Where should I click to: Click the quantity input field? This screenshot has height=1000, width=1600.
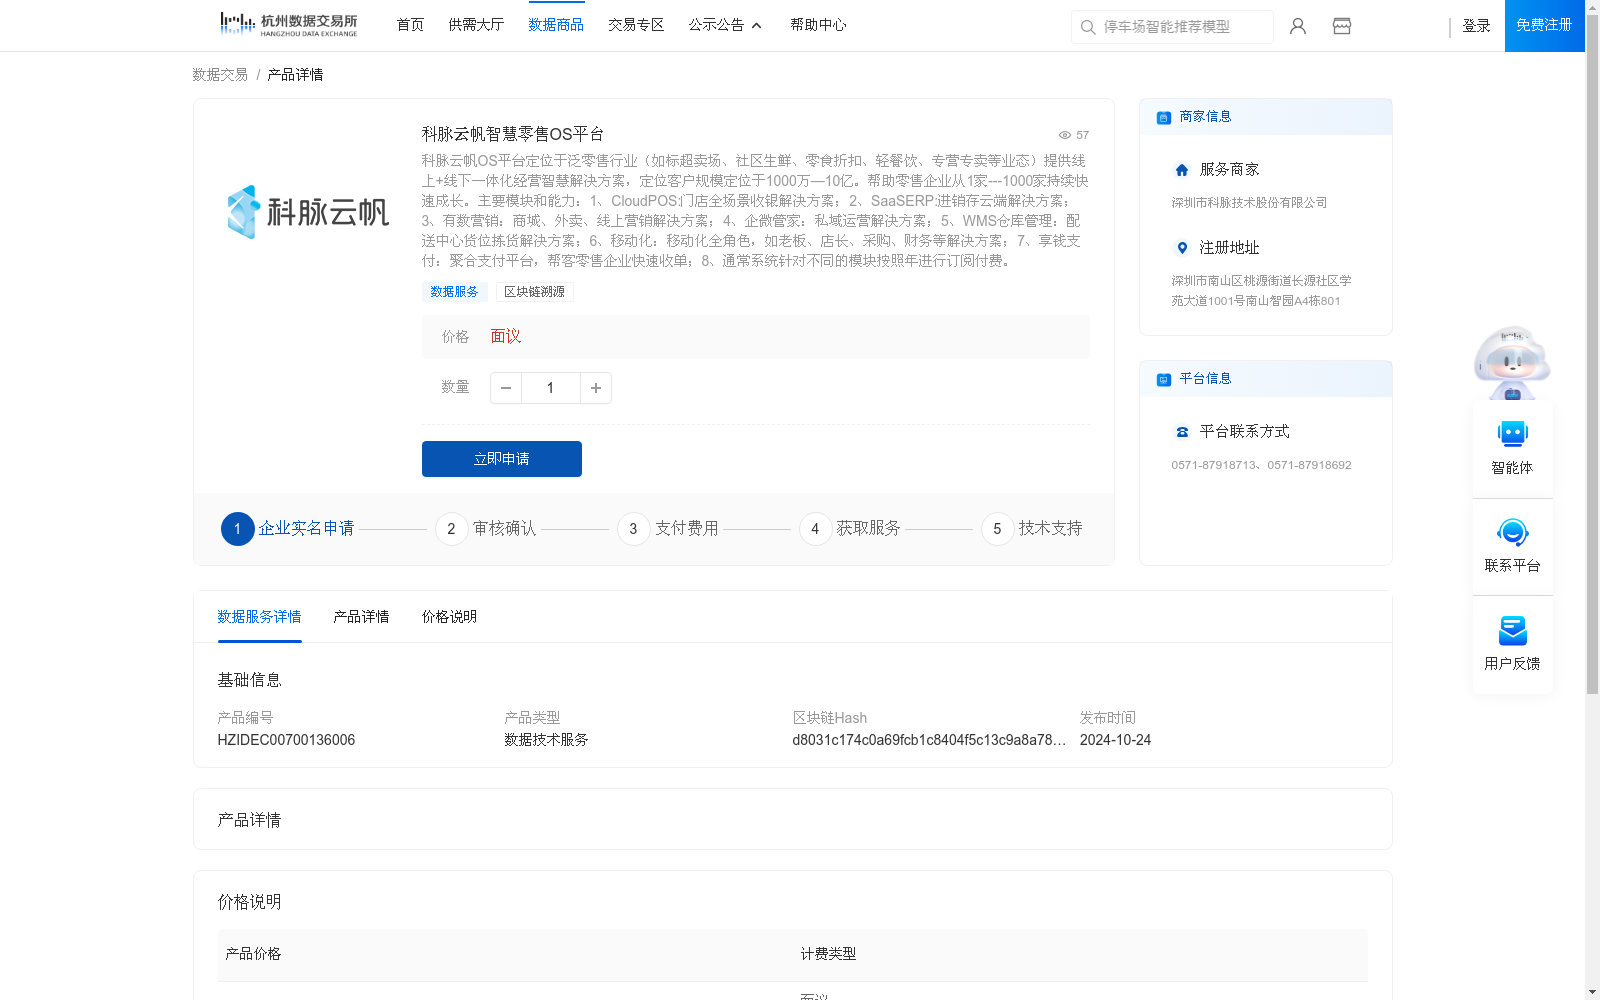point(550,388)
